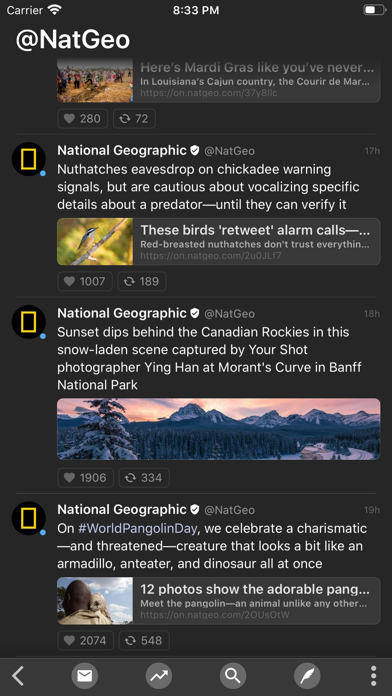Open the "These birds 'retweet' alarm calls" link card
The width and height of the screenshot is (392, 696).
point(218,241)
